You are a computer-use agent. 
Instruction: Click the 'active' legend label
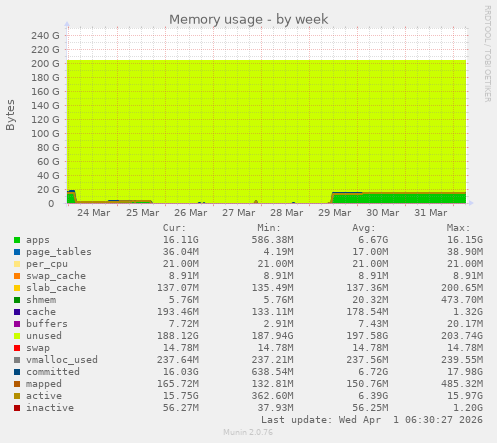click(44, 396)
